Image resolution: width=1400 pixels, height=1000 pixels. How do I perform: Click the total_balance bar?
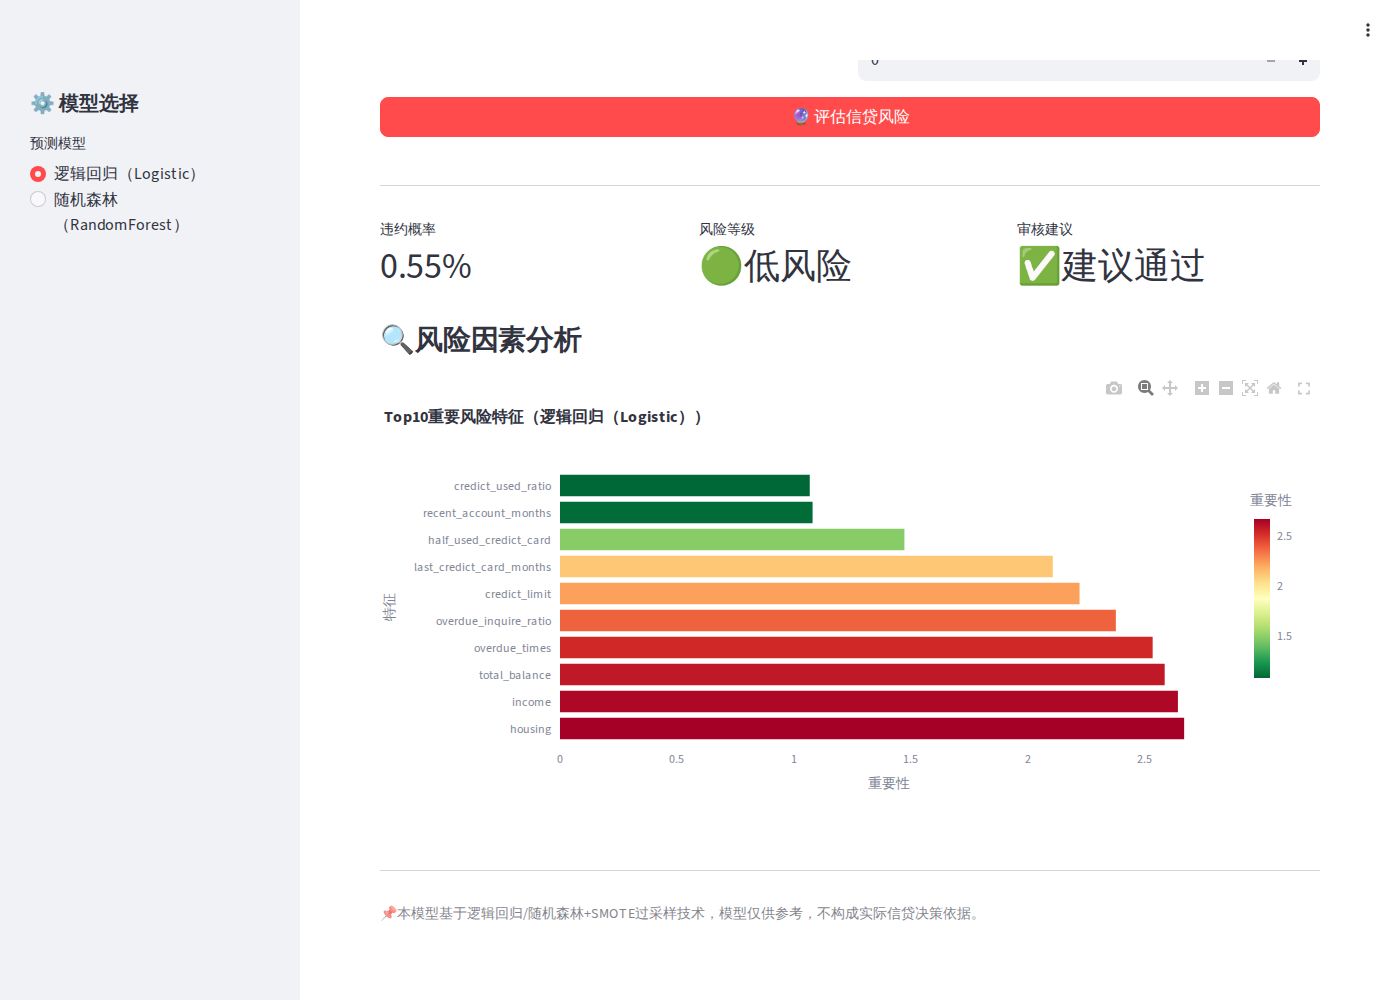tap(862, 675)
